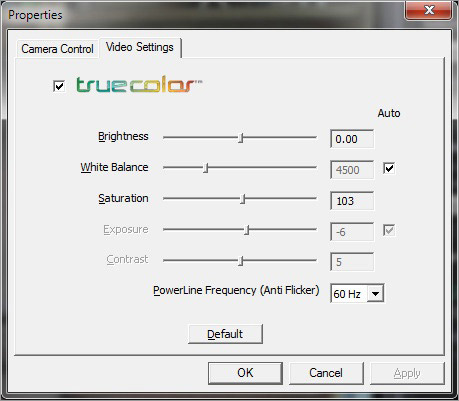Viewport: 459px width, 401px height.
Task: Click the Brightness slider thumb
Action: pos(241,137)
